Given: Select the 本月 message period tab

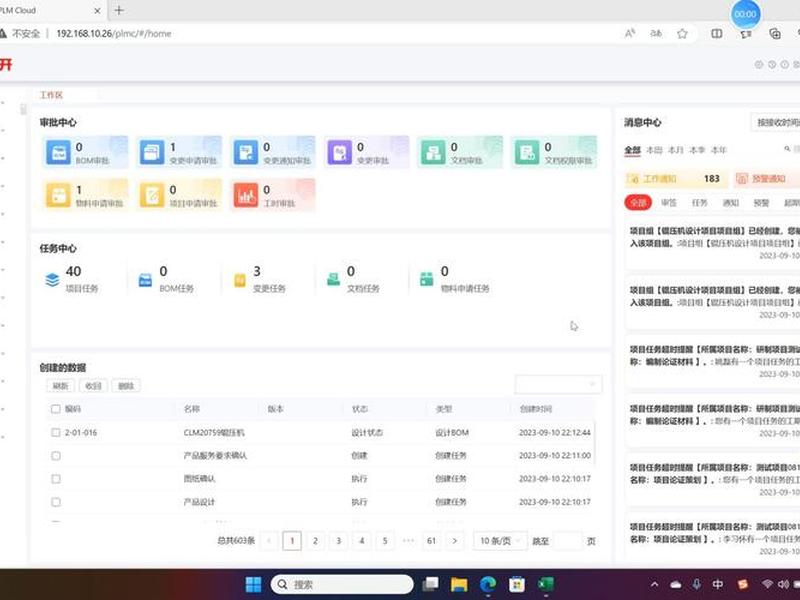Looking at the screenshot, I should [x=676, y=150].
